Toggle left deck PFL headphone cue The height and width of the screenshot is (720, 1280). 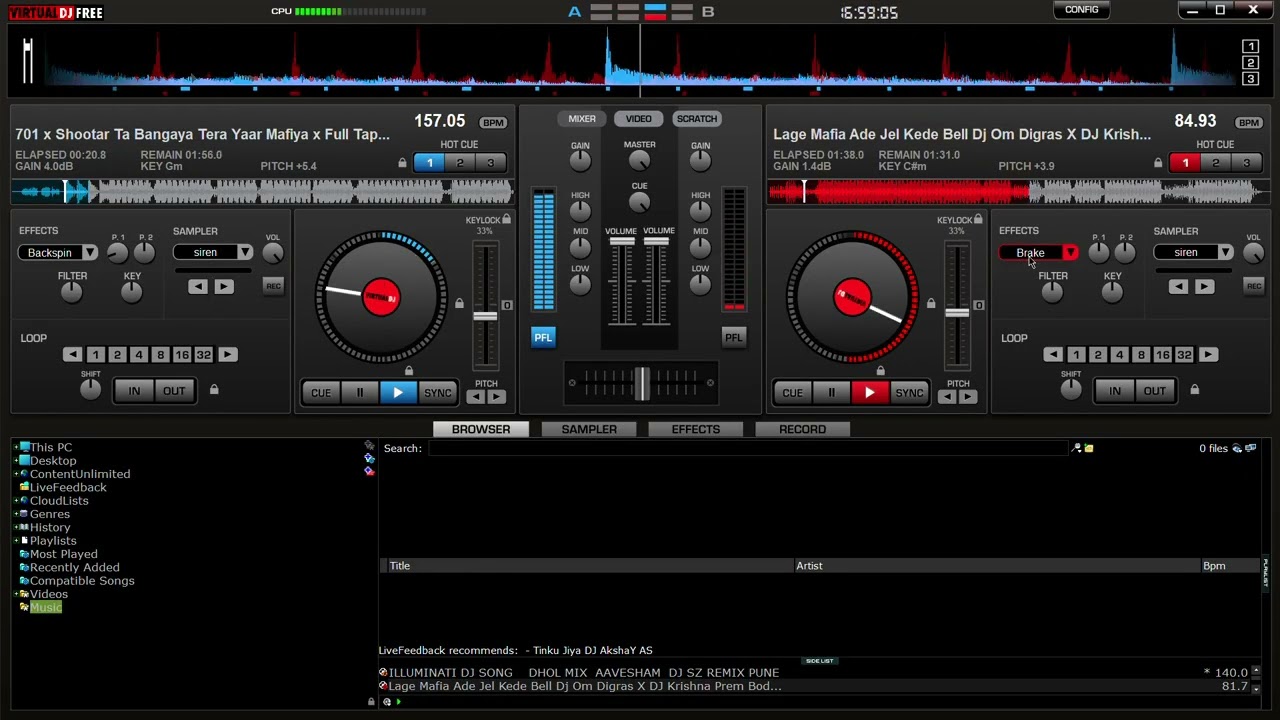tap(542, 338)
